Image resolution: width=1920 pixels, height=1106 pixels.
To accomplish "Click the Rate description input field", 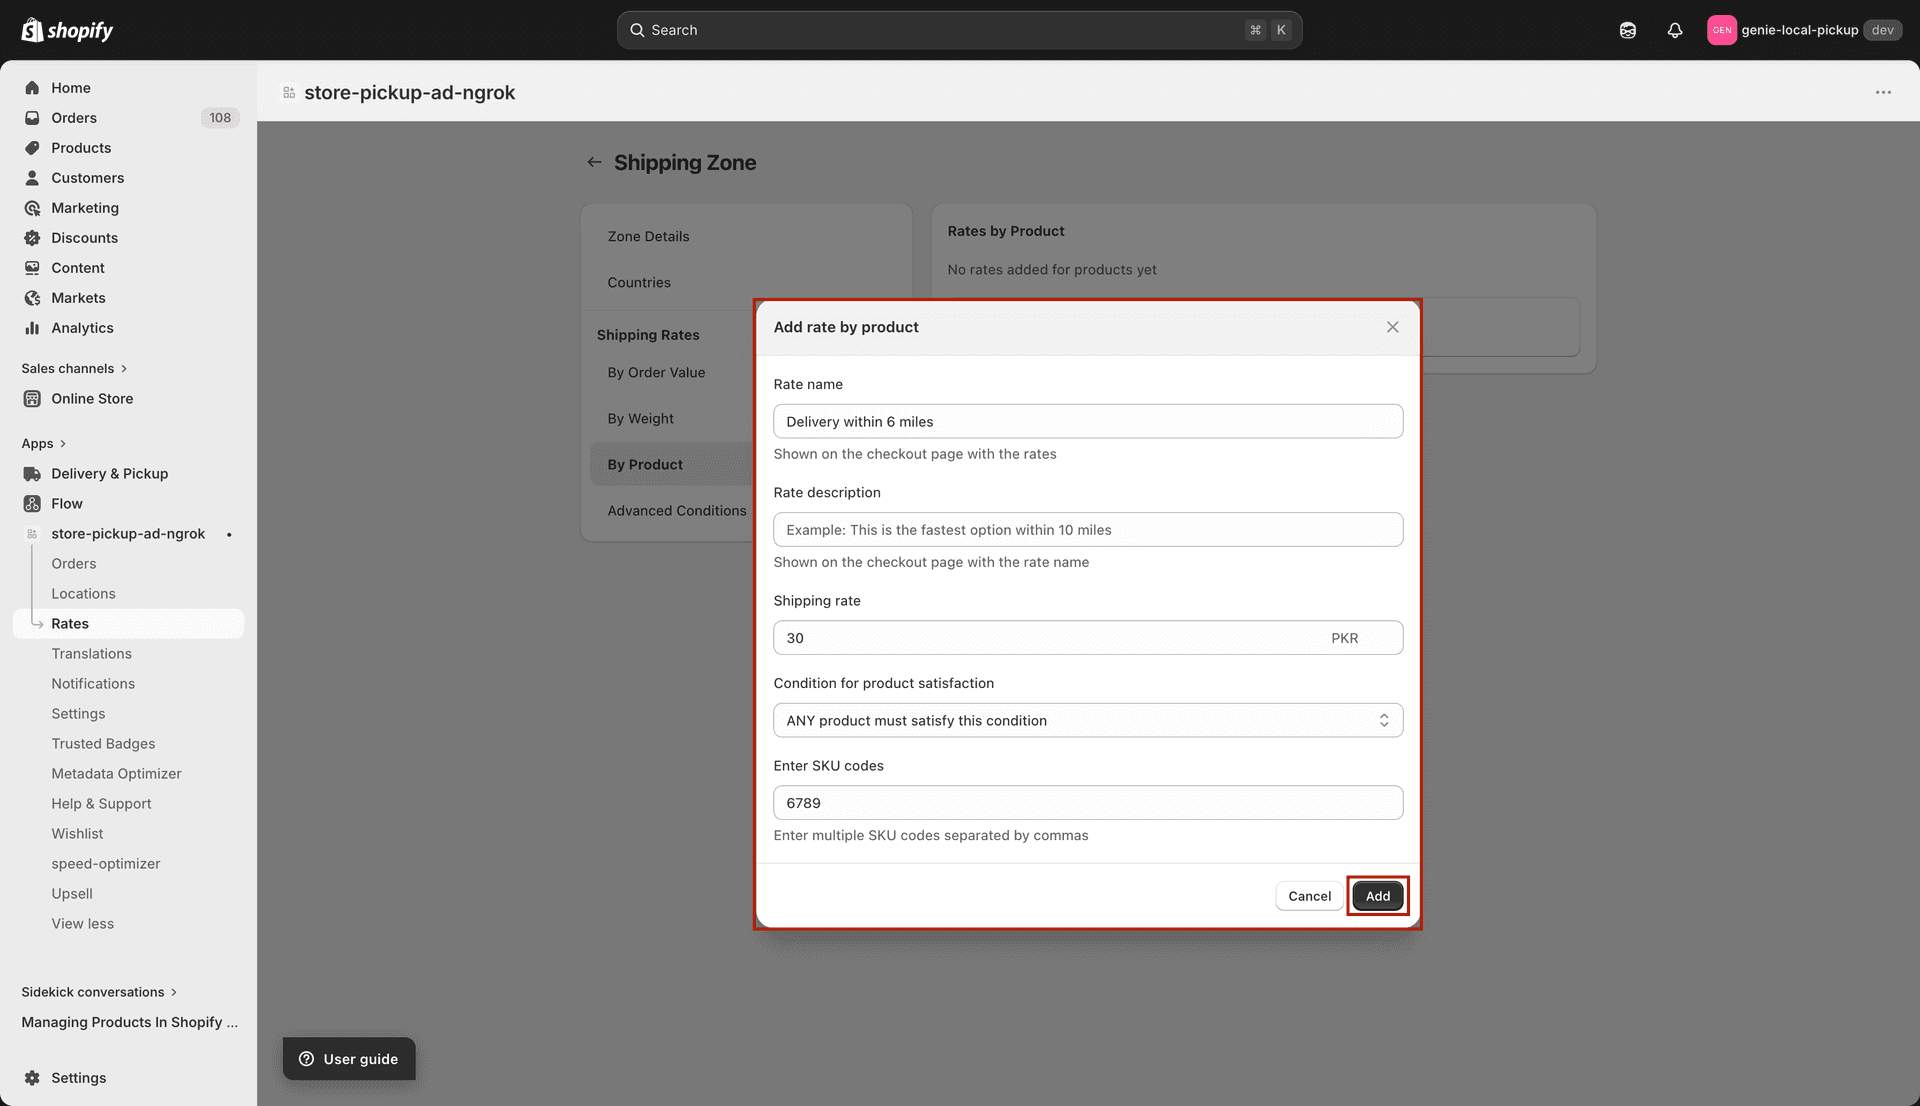I will point(1088,529).
